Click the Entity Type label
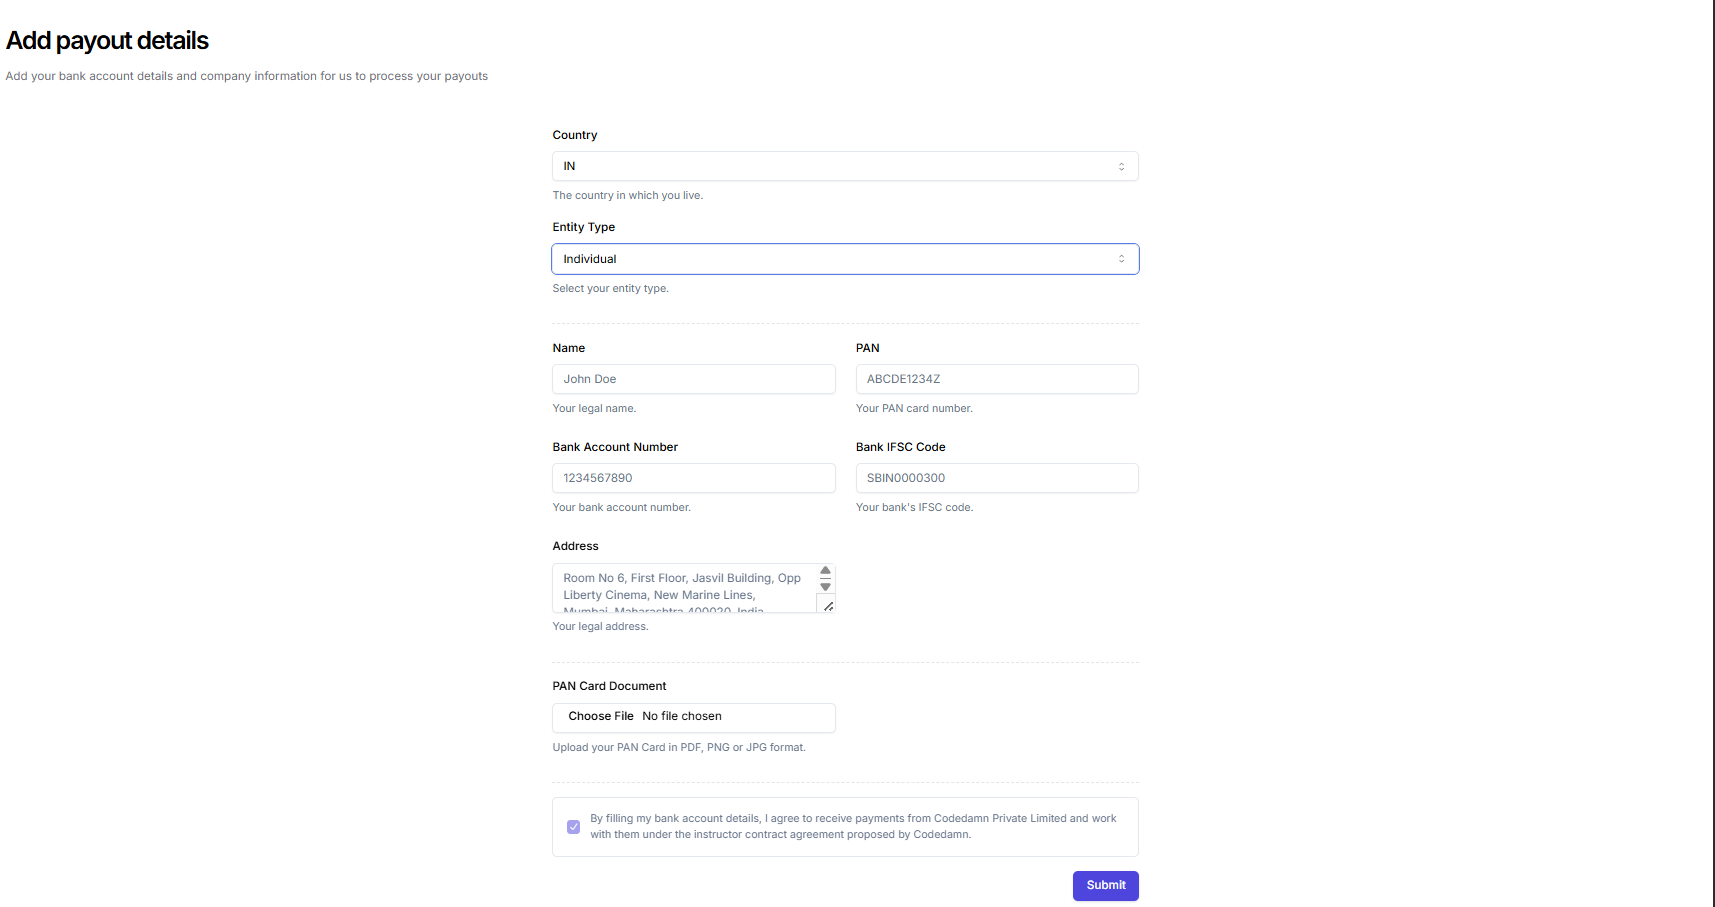This screenshot has width=1715, height=907. pos(583,227)
